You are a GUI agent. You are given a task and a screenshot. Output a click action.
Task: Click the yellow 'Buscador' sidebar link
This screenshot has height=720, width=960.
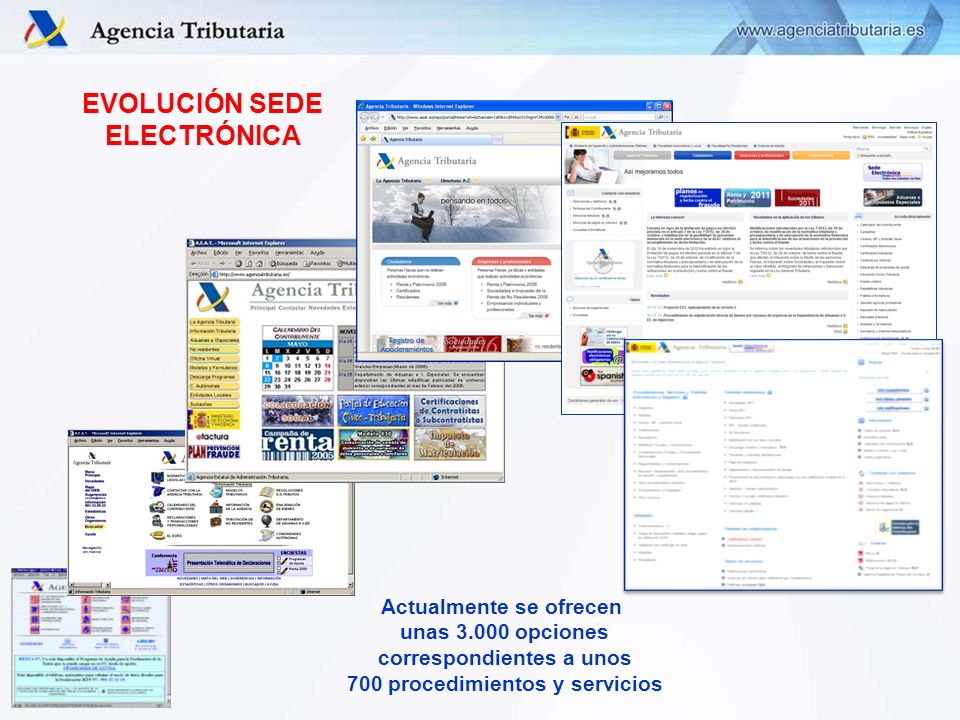click(94, 526)
